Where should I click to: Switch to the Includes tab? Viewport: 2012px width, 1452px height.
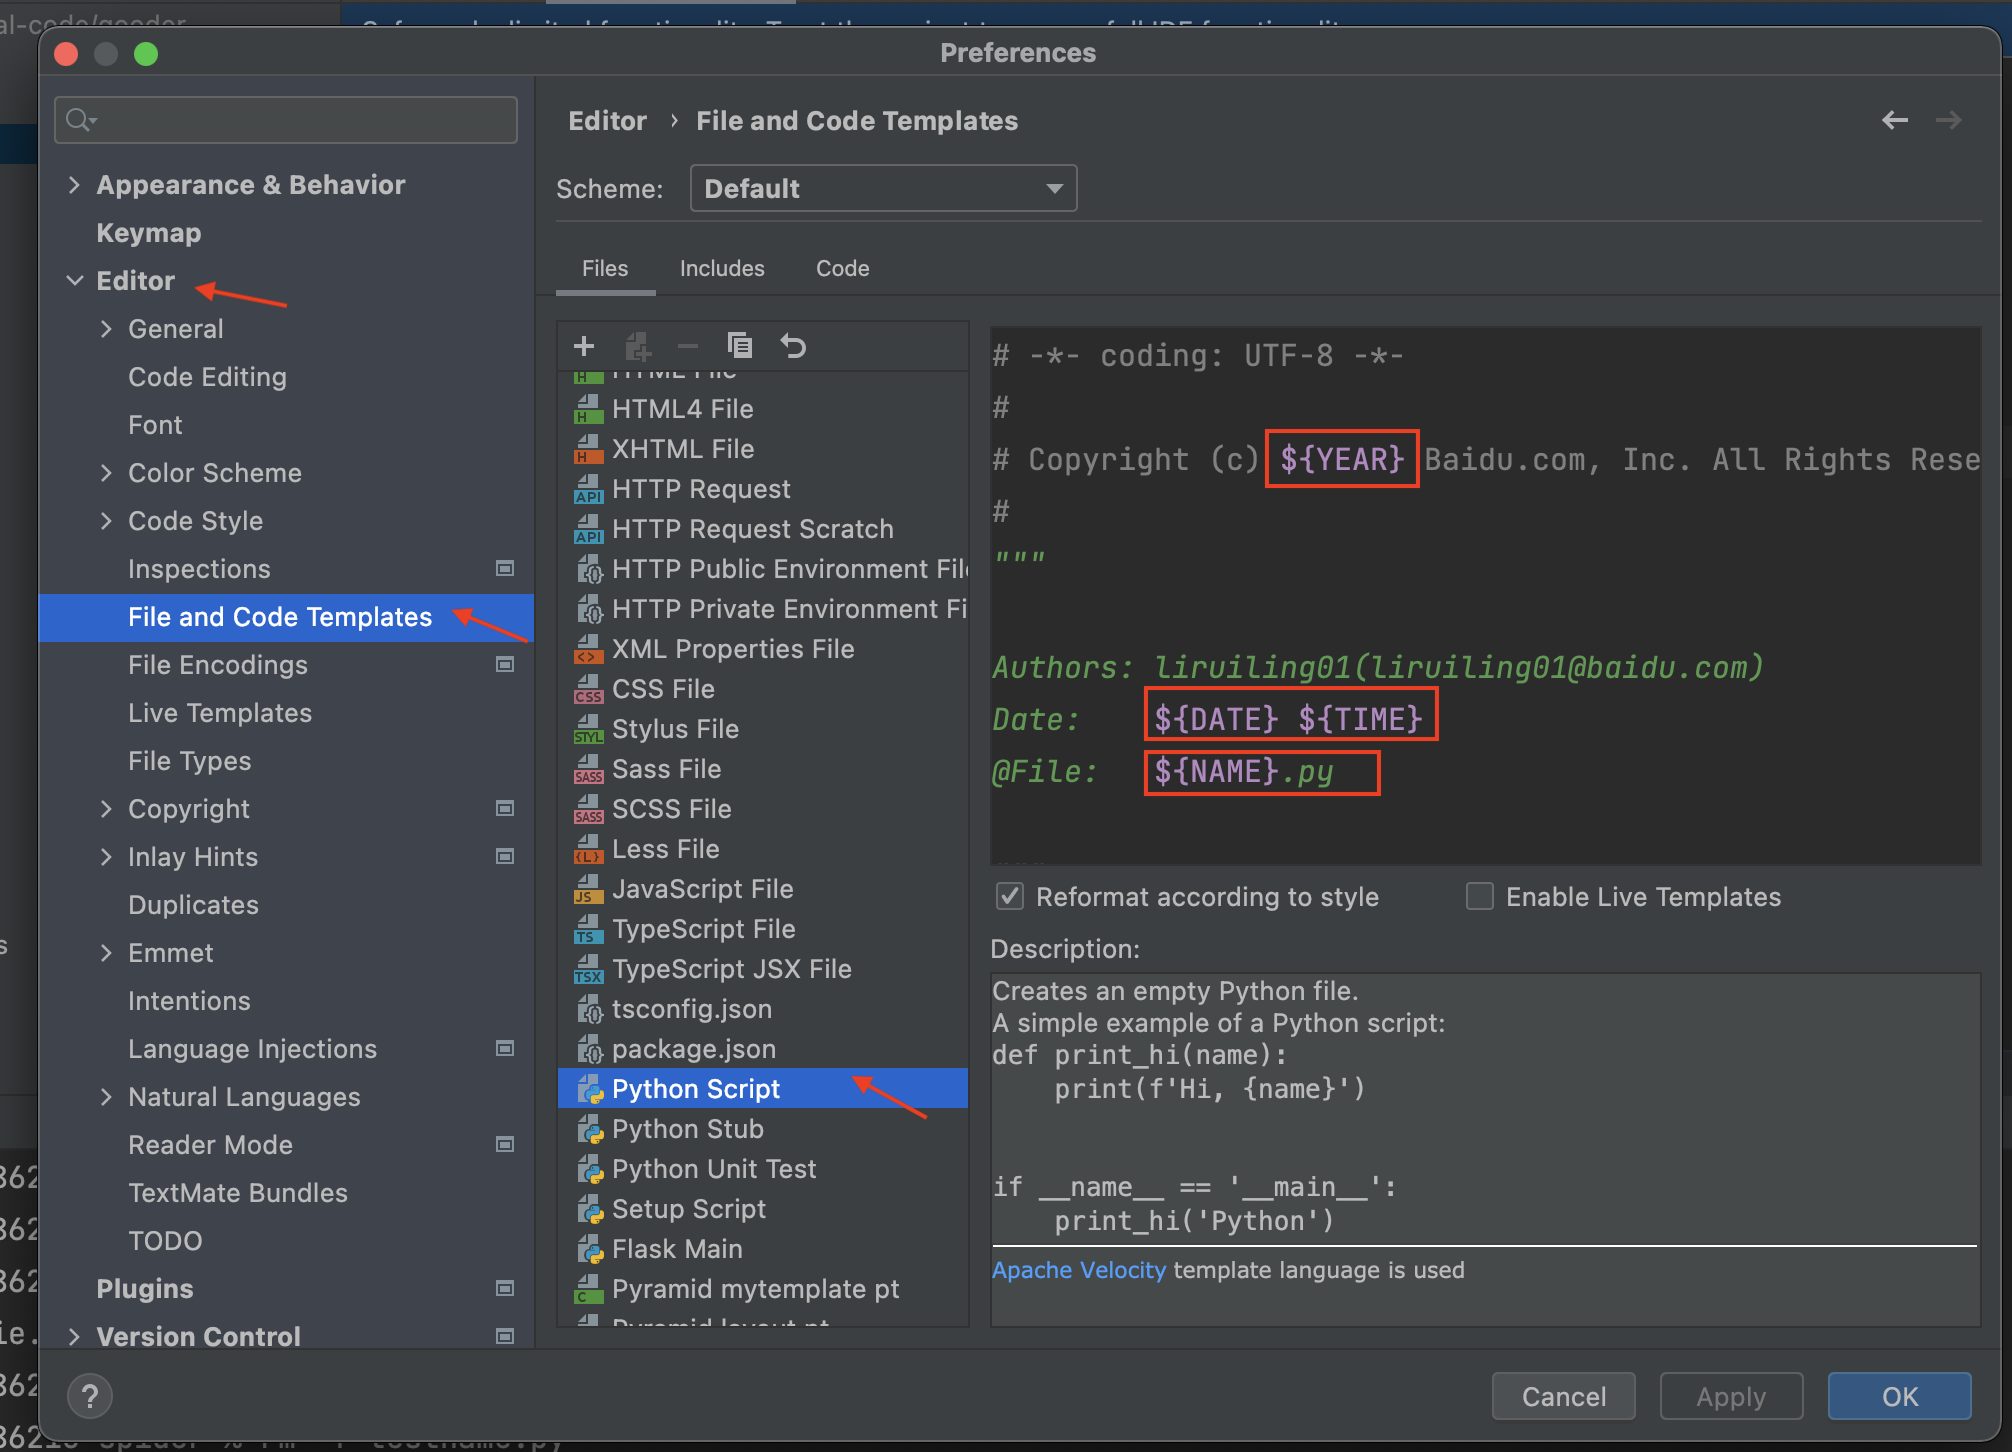point(720,267)
